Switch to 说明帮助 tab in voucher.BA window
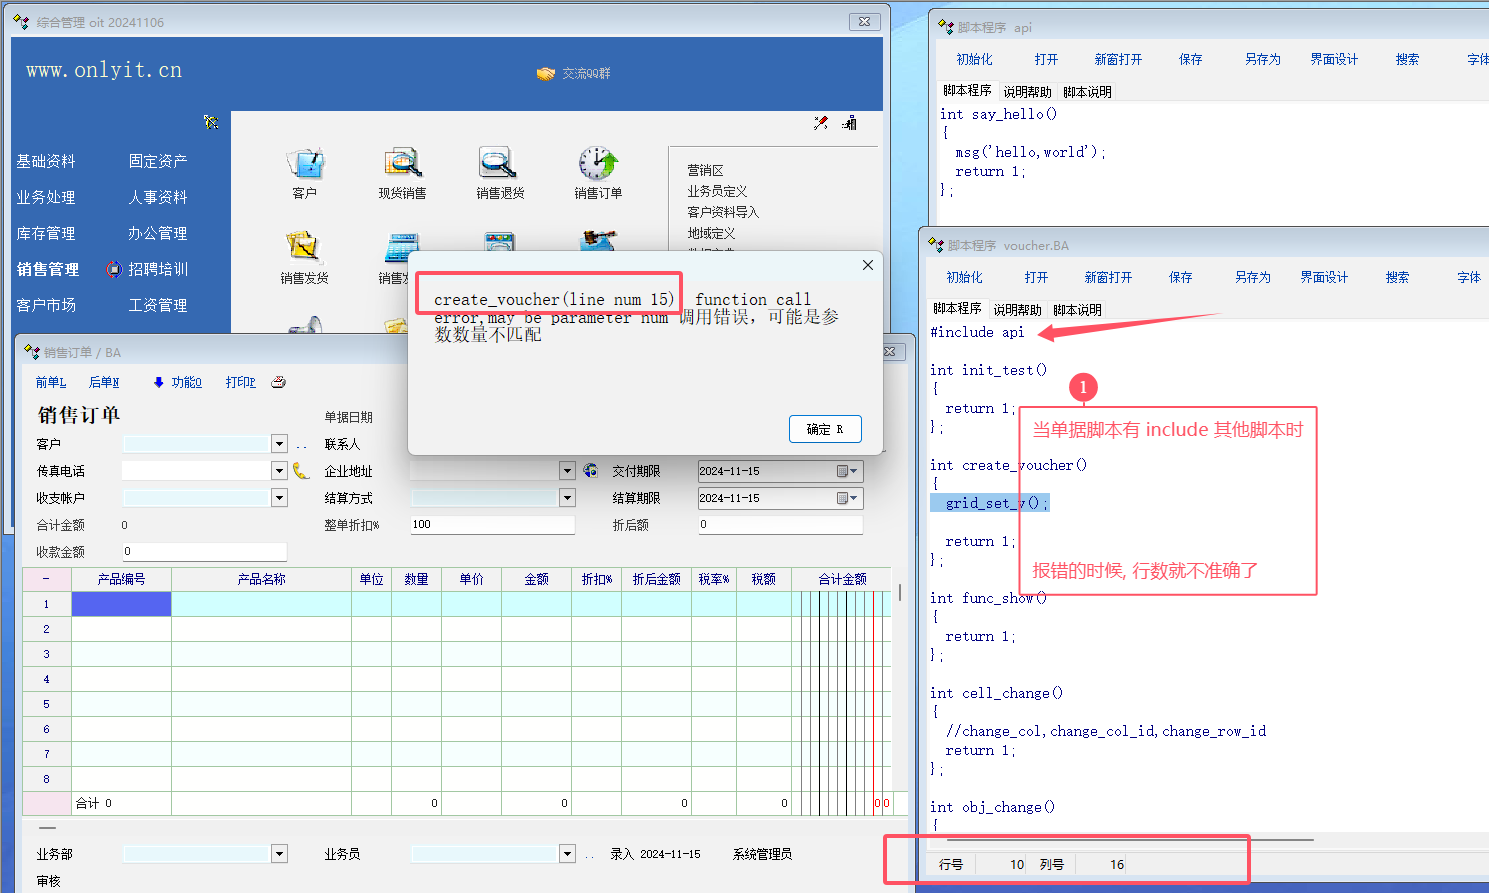1489x893 pixels. coord(1017,310)
